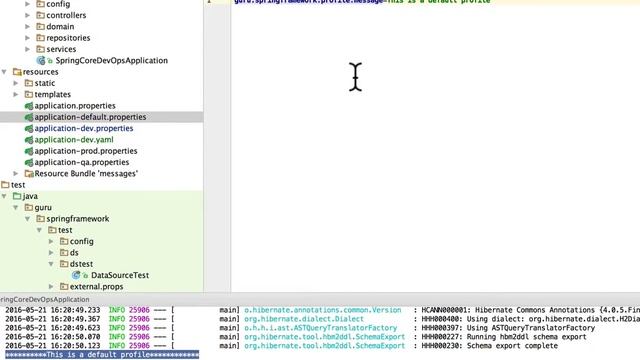Click highlighted 'This is a default profile' output

(102, 354)
